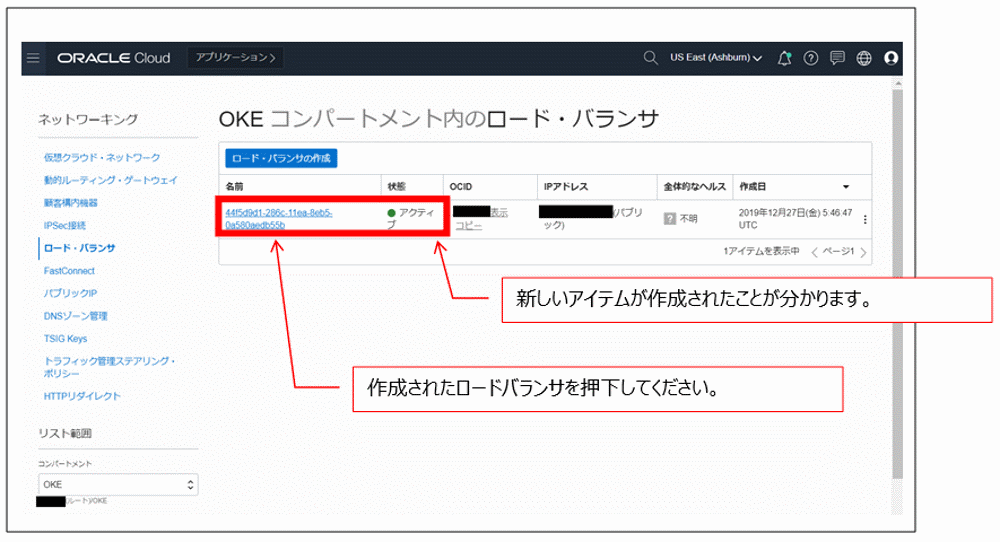Click the unknown health question mark icon
1000x542 pixels.
[670, 219]
